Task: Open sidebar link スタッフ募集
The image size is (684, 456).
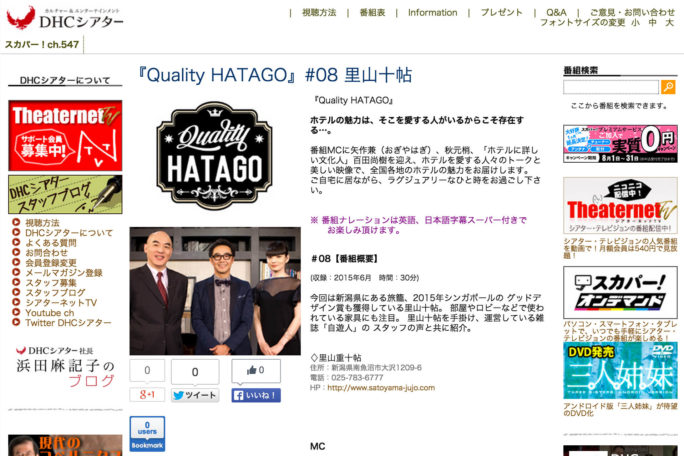Action: [51, 283]
